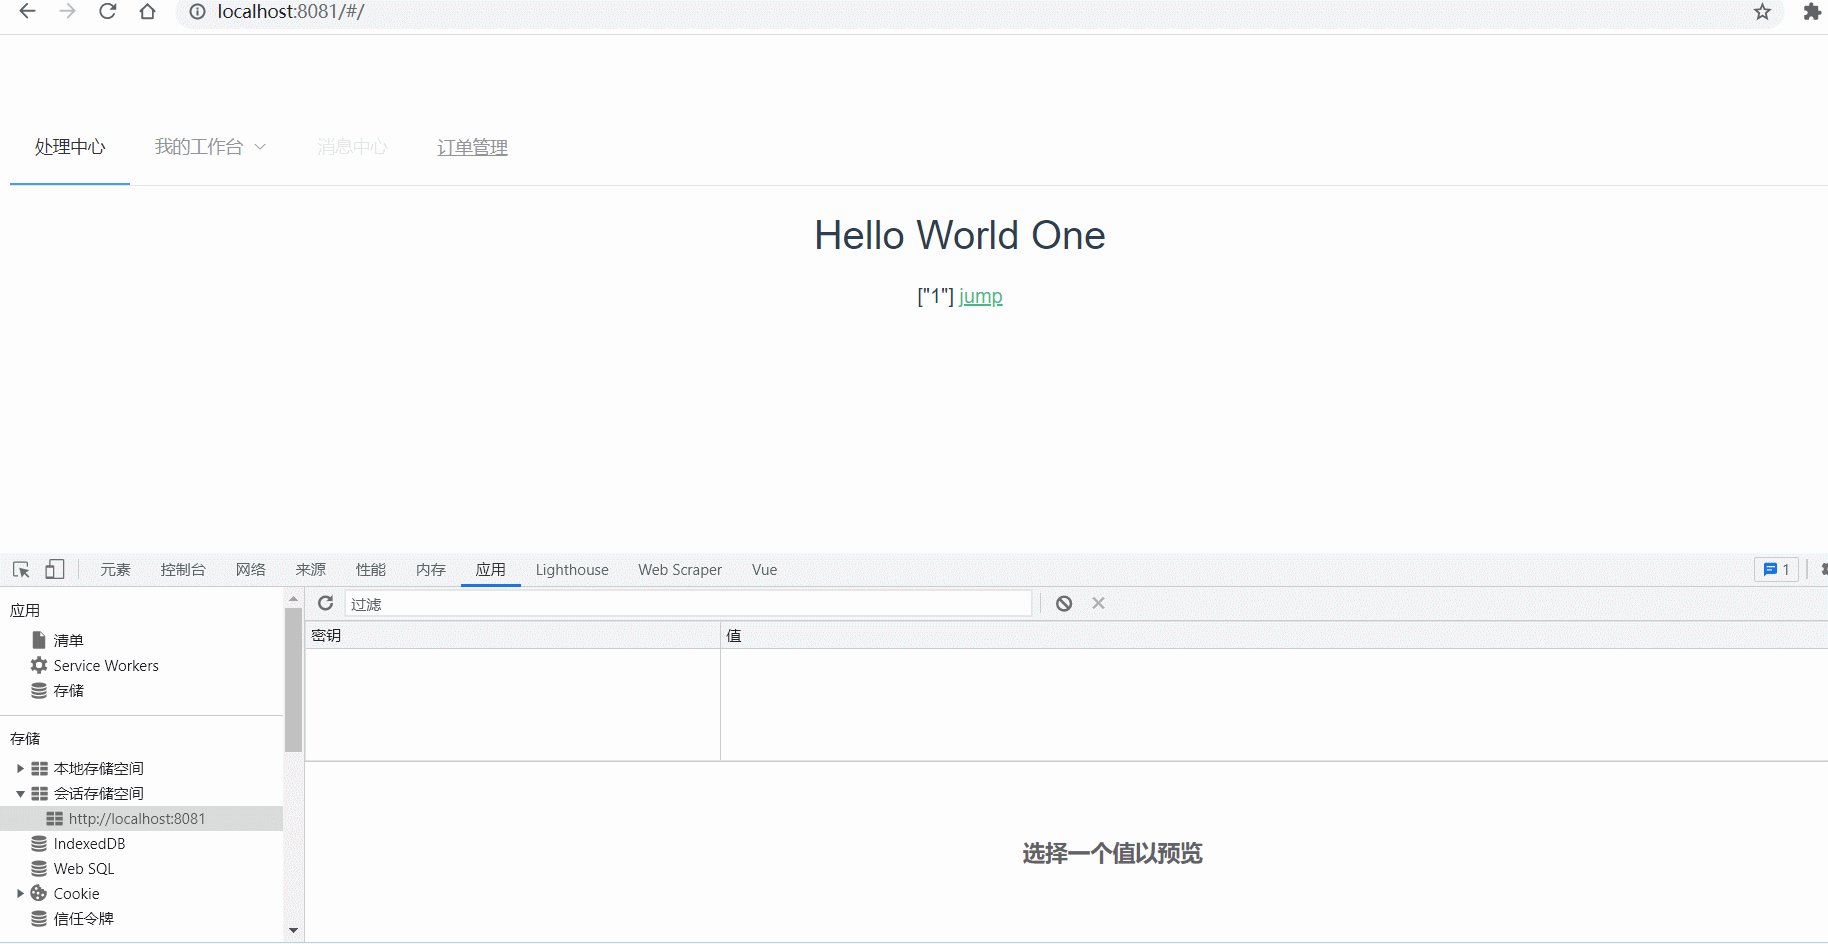This screenshot has width=1828, height=944.
Task: Open the 网络 DevTools tab
Action: tap(251, 569)
